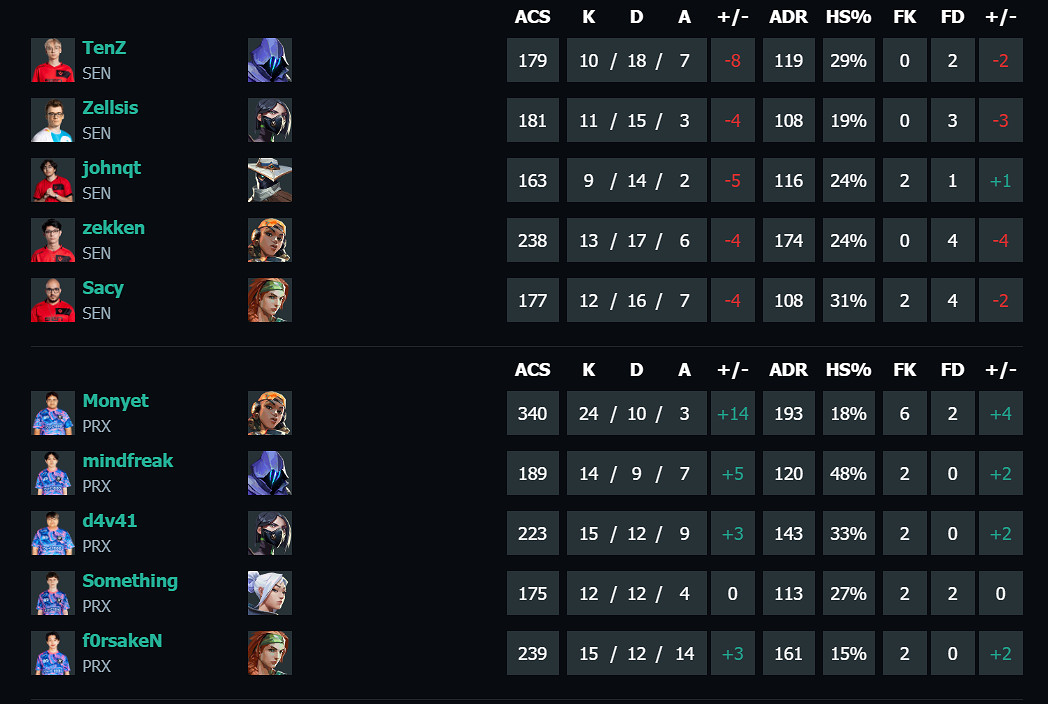Open the Monyet player name link
This screenshot has height=704, width=1048.
[115, 401]
